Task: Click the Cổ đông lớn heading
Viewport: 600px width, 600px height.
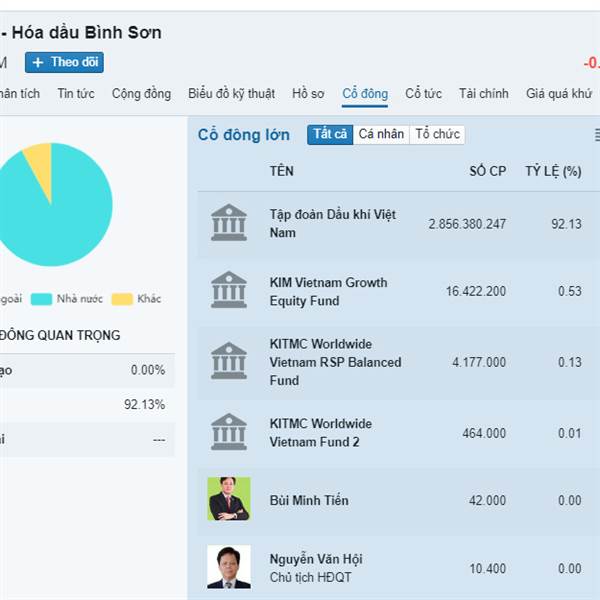Action: pyautogui.click(x=244, y=135)
